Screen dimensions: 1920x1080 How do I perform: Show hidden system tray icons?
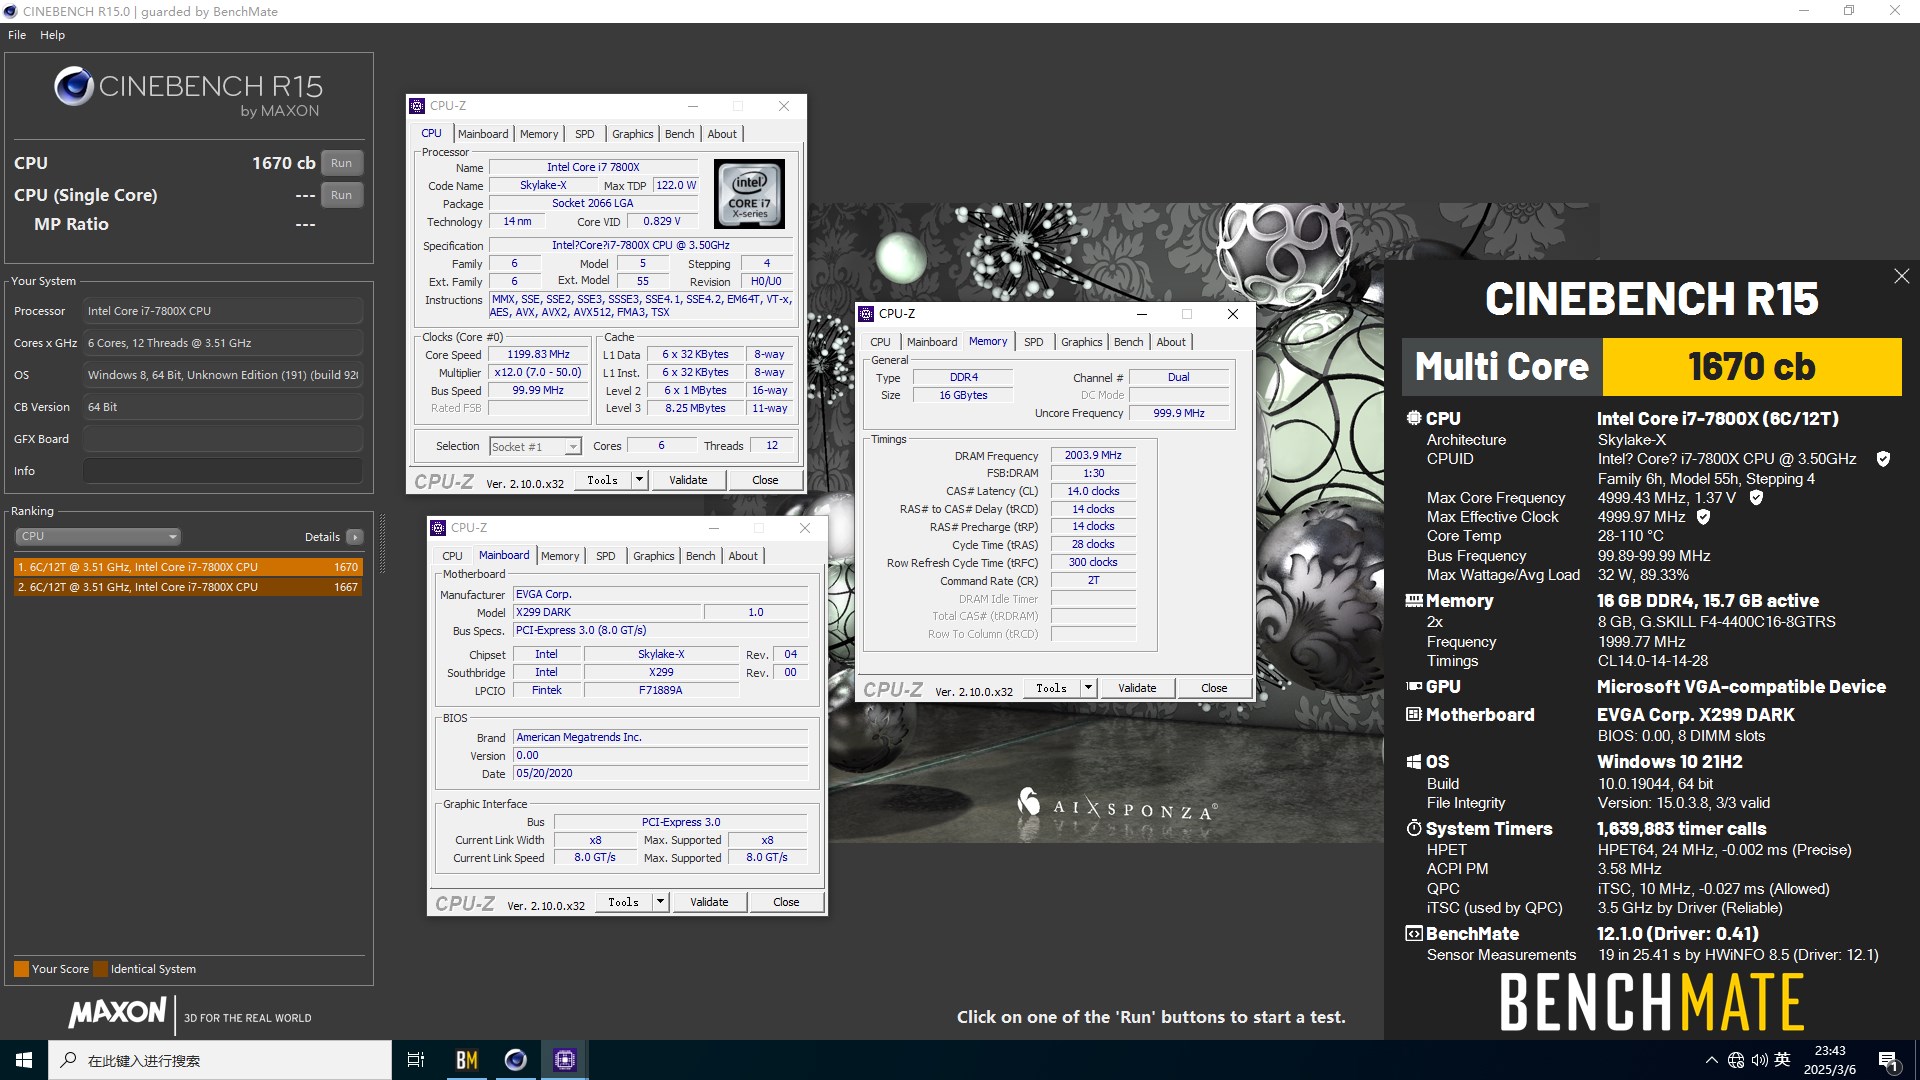(1711, 1060)
